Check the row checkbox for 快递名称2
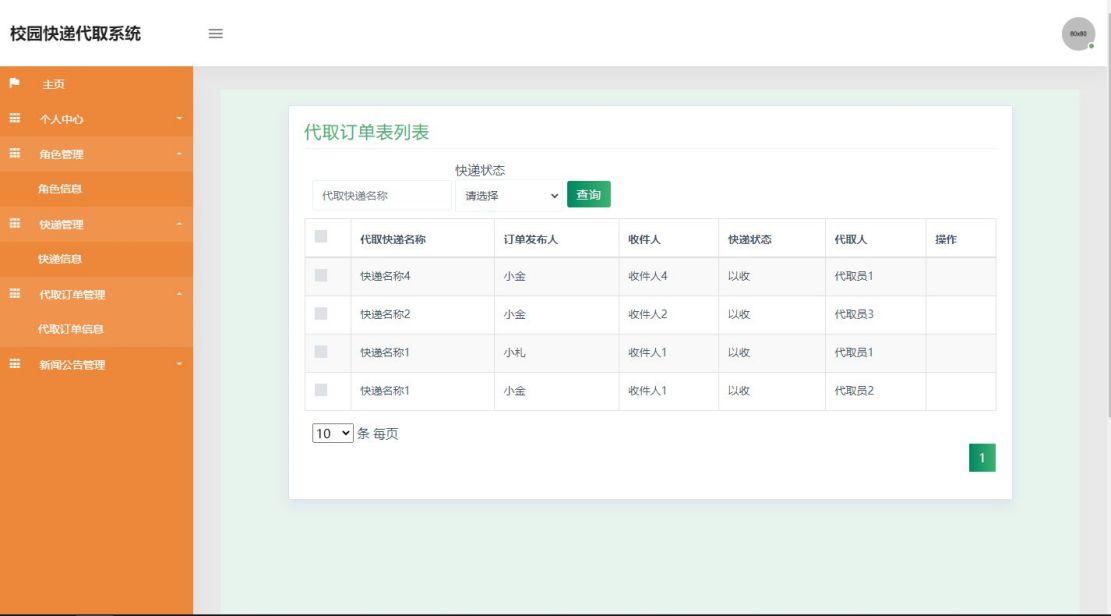Screen dimensions: 1111x616 click(321, 313)
